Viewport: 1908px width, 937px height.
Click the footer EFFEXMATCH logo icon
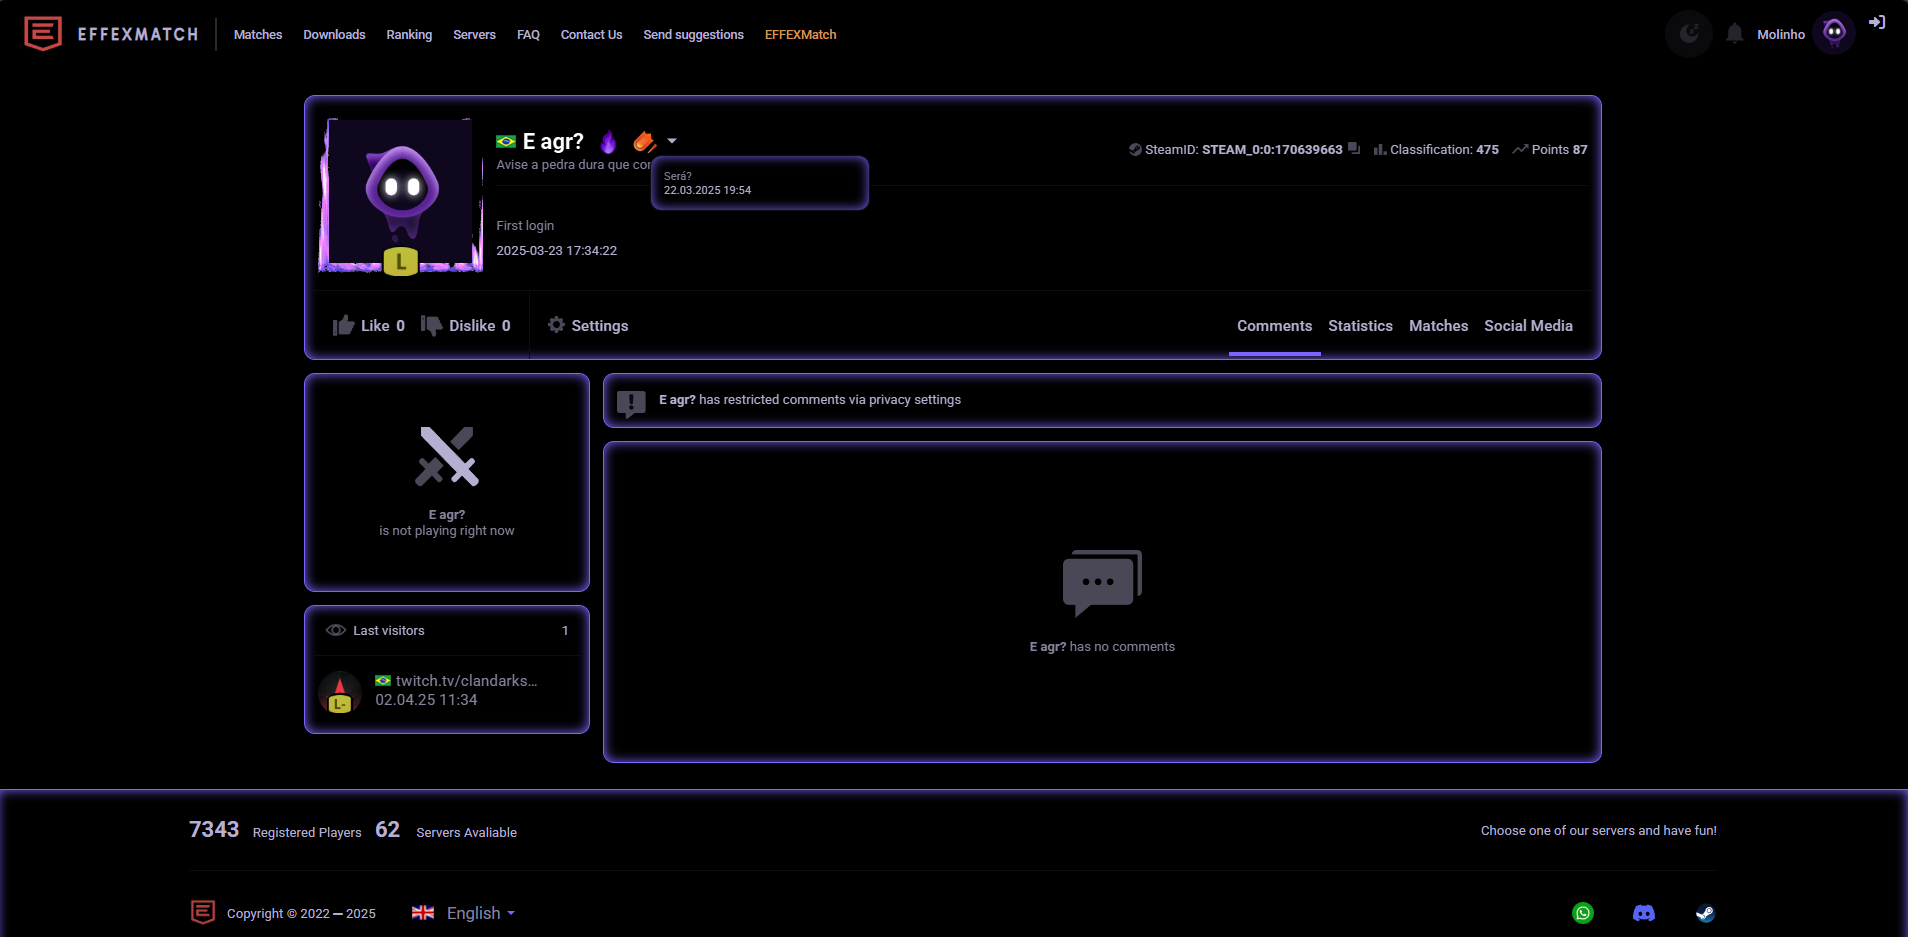[x=203, y=912]
